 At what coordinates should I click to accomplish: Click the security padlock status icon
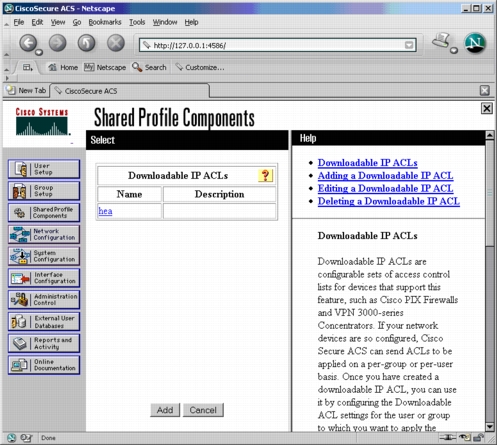coord(478,437)
